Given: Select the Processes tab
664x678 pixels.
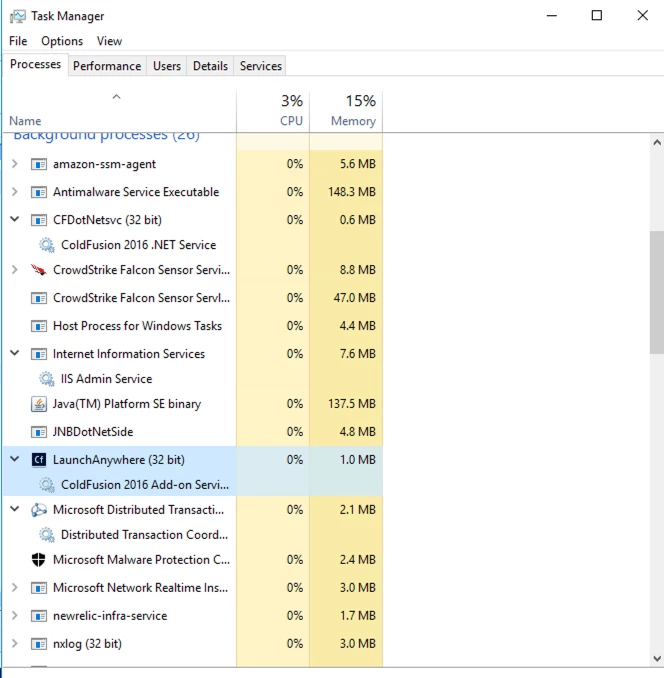Looking at the screenshot, I should click(x=35, y=64).
